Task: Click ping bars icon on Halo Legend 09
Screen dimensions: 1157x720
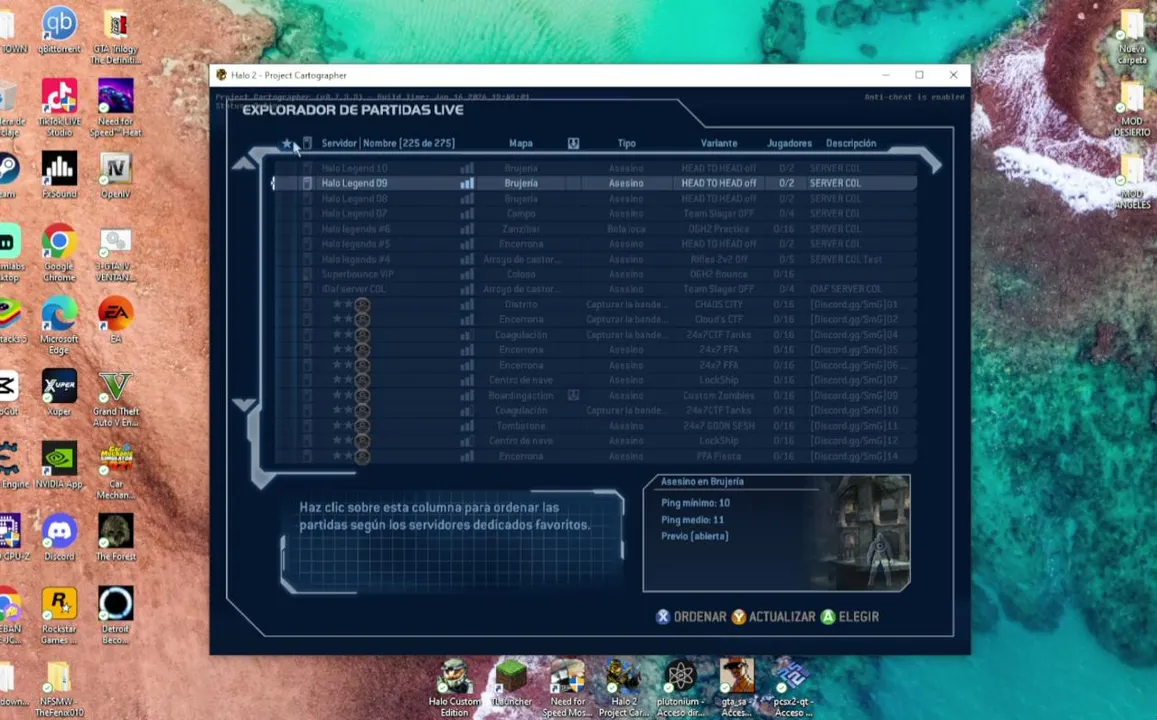Action: point(467,183)
